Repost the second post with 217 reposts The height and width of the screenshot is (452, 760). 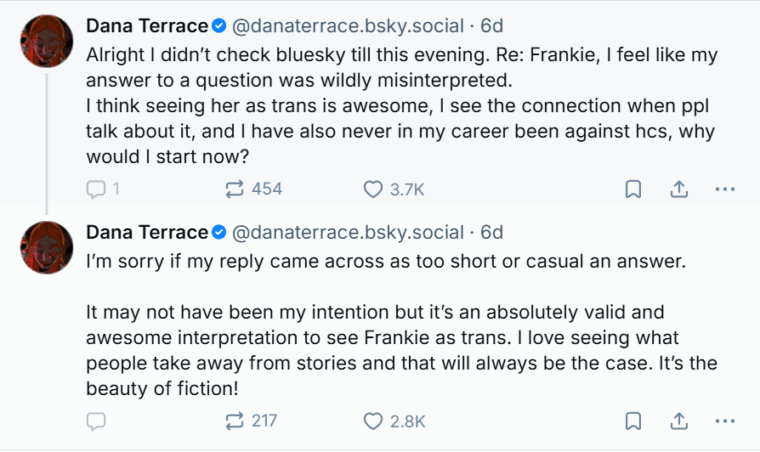click(236, 421)
